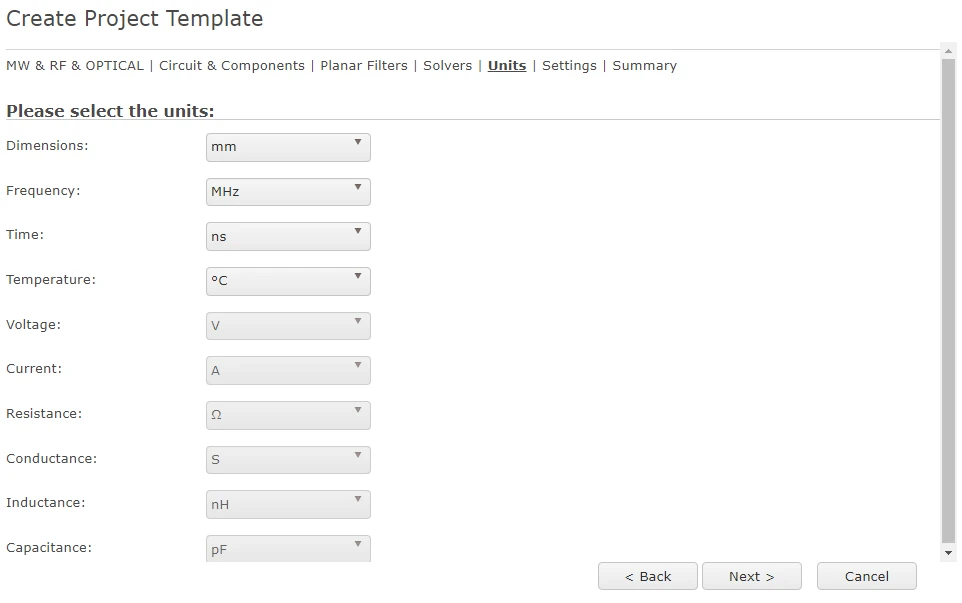The width and height of the screenshot is (962, 603).
Task: Open the Temperature unit dropdown
Action: tap(288, 282)
